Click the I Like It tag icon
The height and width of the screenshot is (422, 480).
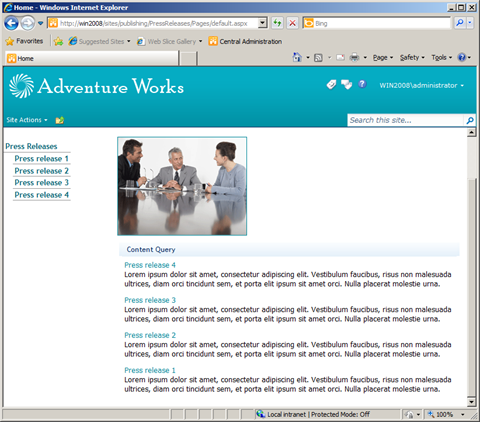[x=331, y=85]
